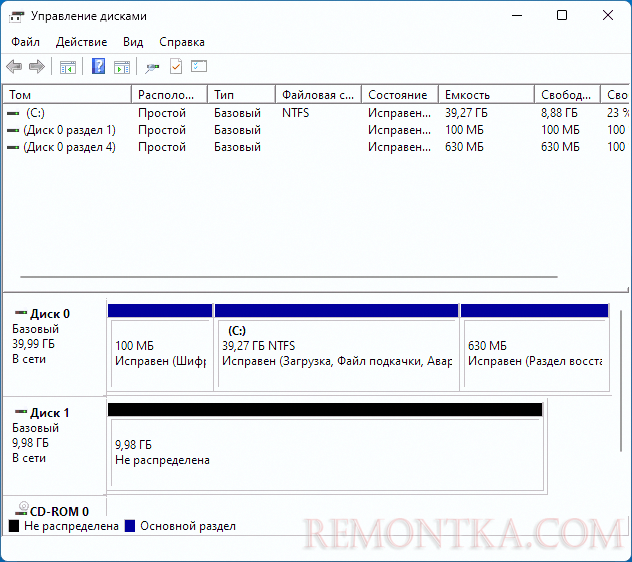The image size is (632, 562).
Task: Click the checklist view toolbar icon
Action: pyautogui.click(x=199, y=66)
